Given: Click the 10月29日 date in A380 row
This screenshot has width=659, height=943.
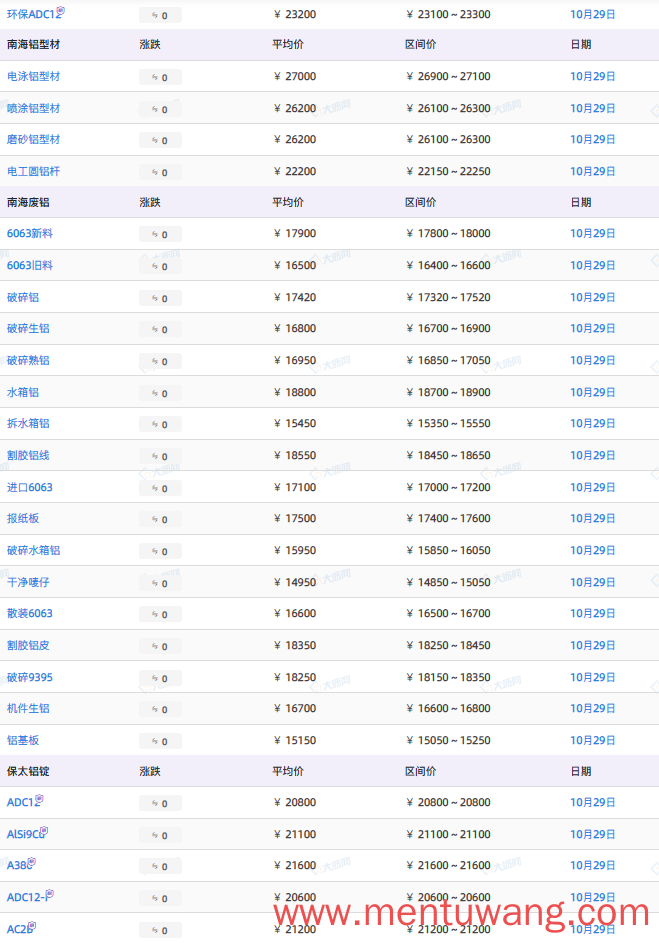Looking at the screenshot, I should pyautogui.click(x=593, y=865).
